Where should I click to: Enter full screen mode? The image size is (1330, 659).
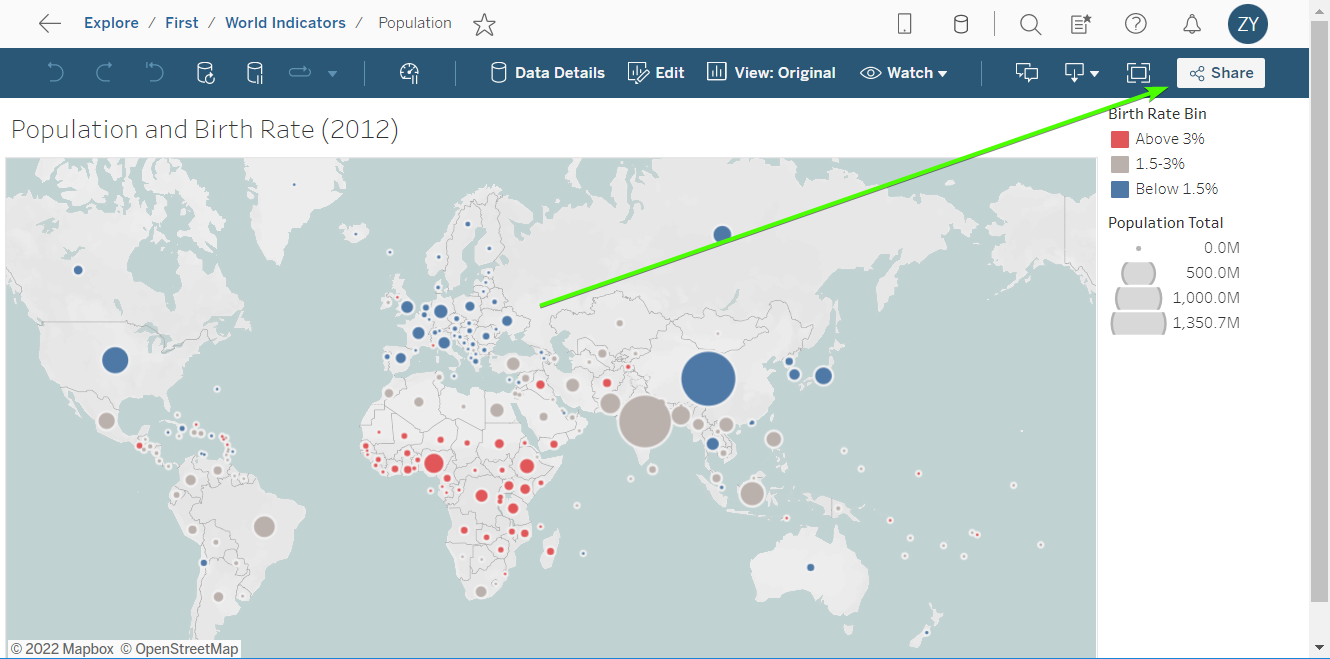pos(1138,73)
